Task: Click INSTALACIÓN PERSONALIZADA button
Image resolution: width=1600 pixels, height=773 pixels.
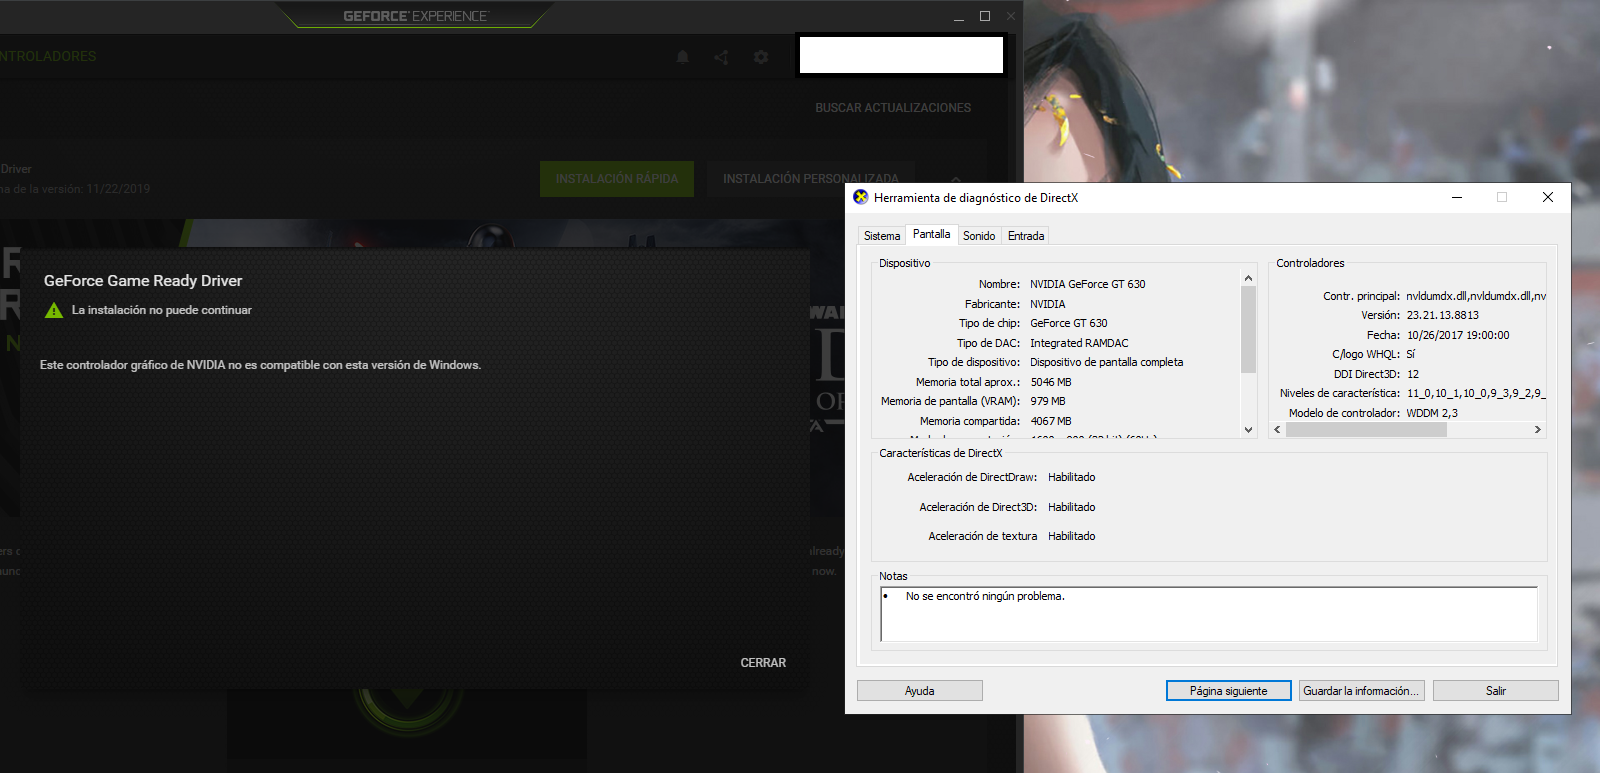Action: 811,179
